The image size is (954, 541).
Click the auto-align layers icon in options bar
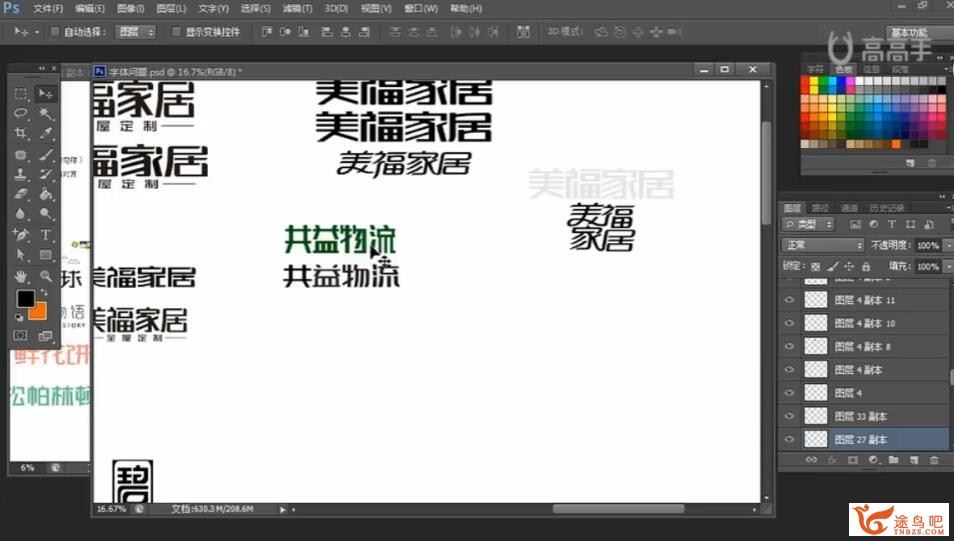(x=523, y=32)
